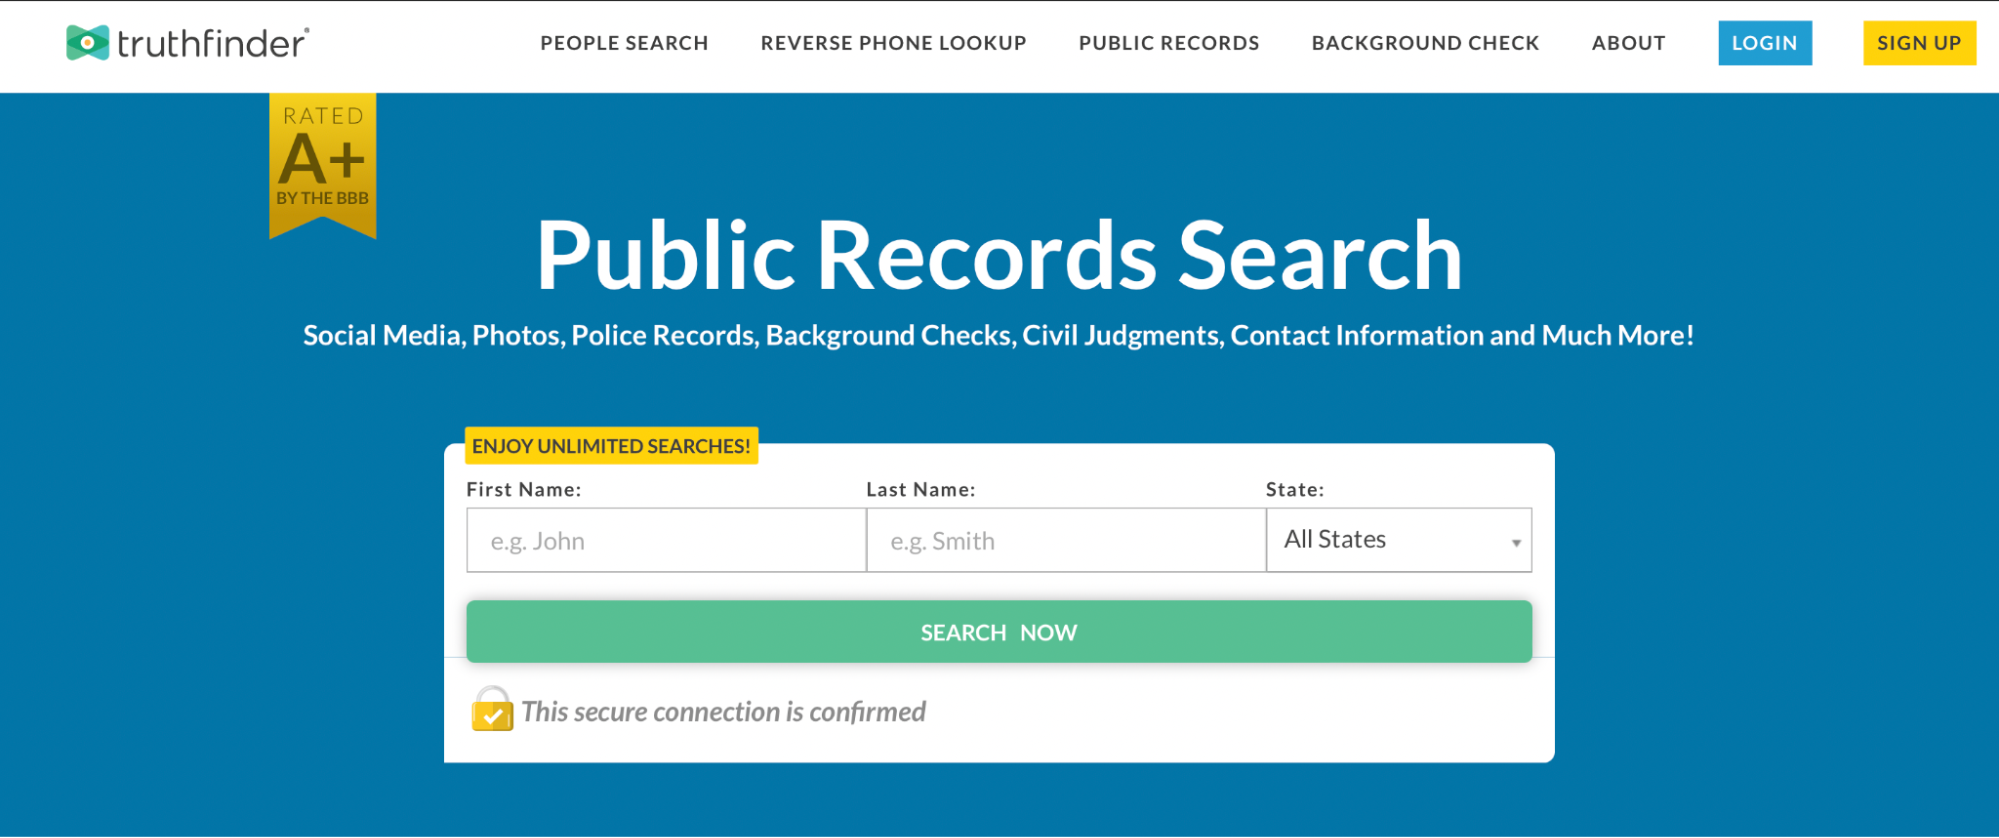Click the 'This secure connection is confirmed' text
The image size is (1999, 838).
point(724,712)
